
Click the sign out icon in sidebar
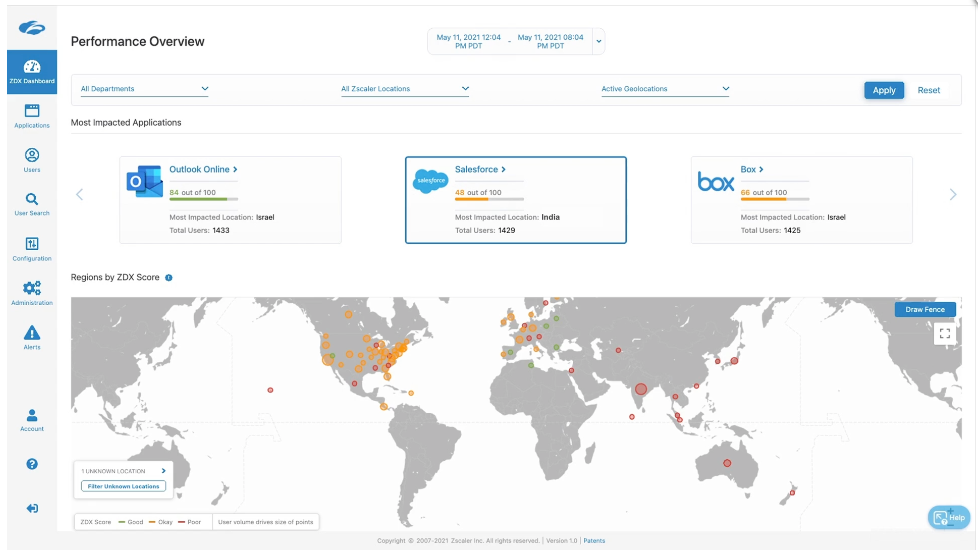point(32,508)
